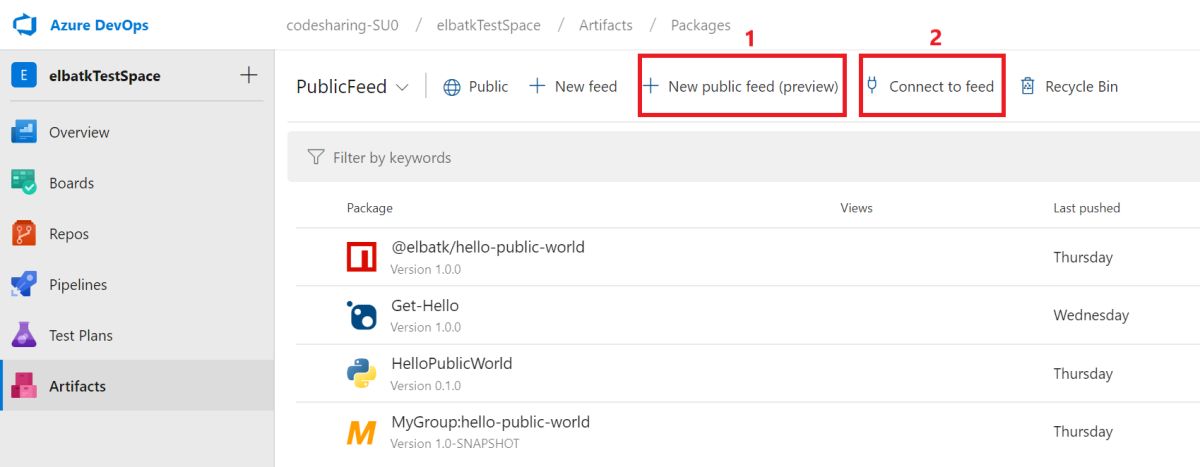The width and height of the screenshot is (1200, 467).
Task: Open the Test Plans label
Action: tap(81, 336)
